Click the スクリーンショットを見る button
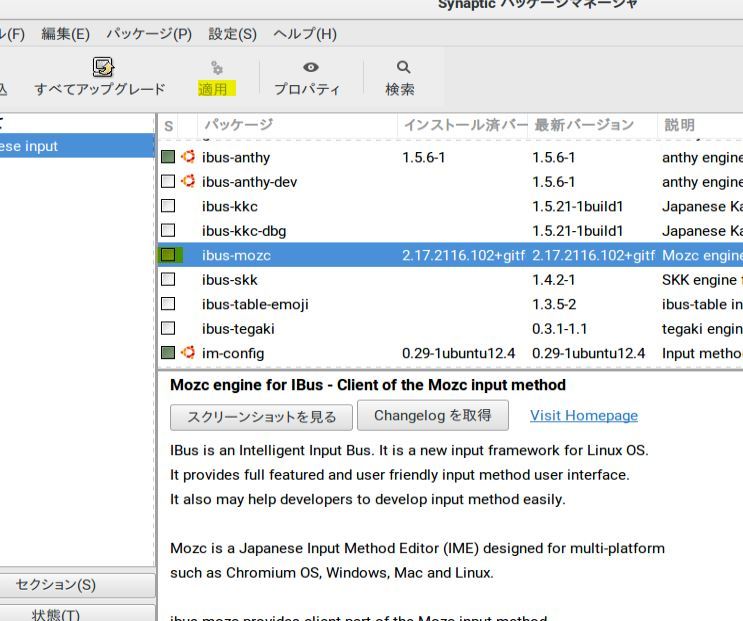This screenshot has width=743, height=621. click(261, 416)
